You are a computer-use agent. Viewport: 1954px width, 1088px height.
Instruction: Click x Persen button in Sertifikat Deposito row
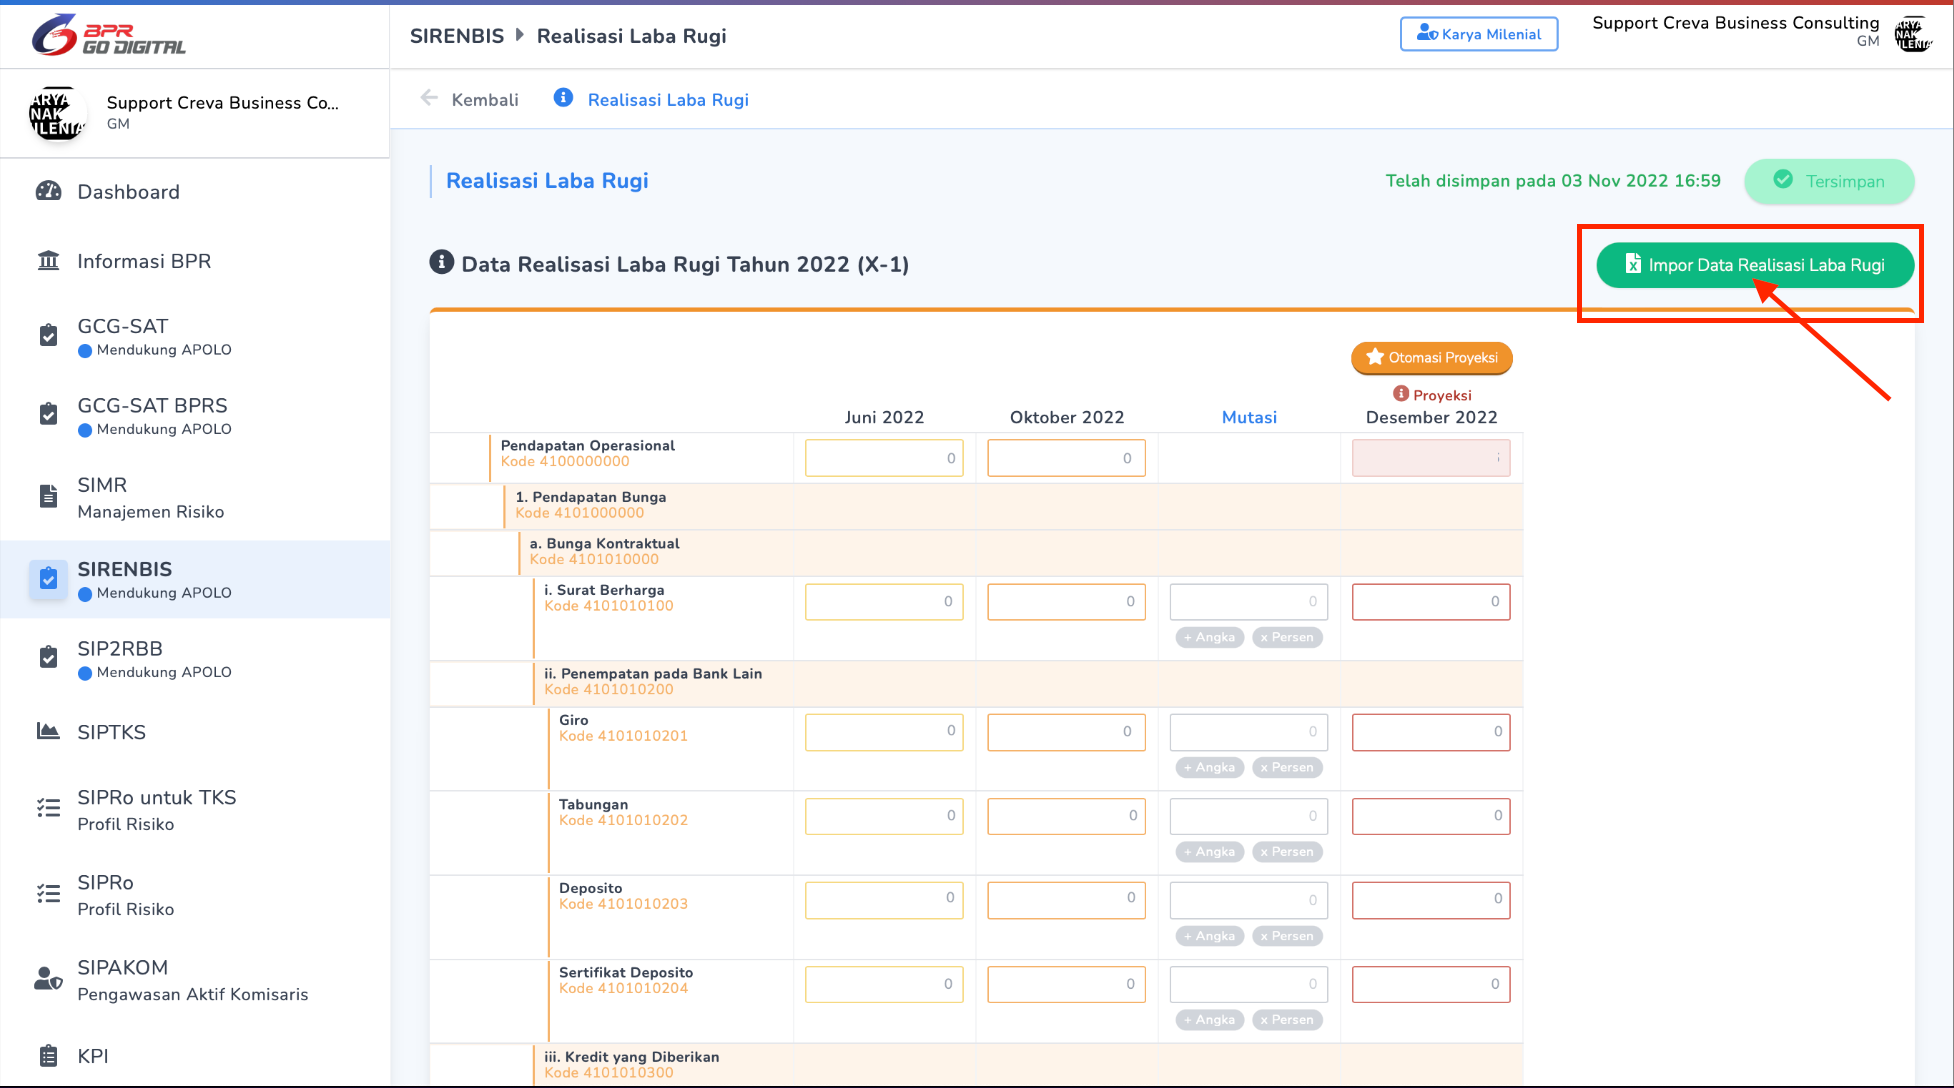tap(1287, 1020)
